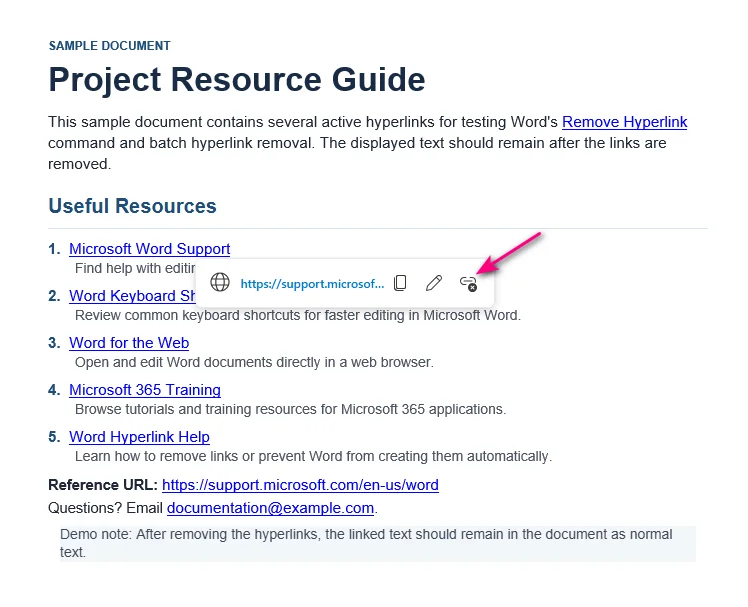
Task: Open the https://support.microsof... popup URL
Action: pos(312,284)
